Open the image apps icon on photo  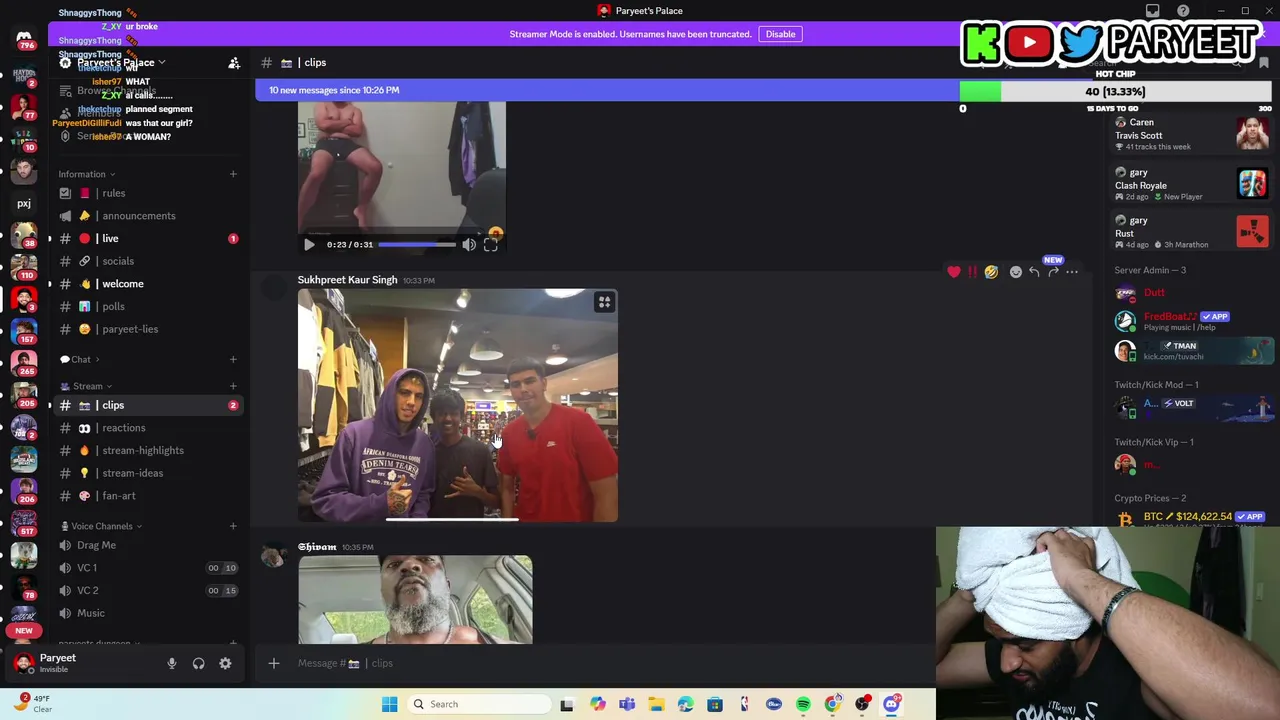pos(604,302)
